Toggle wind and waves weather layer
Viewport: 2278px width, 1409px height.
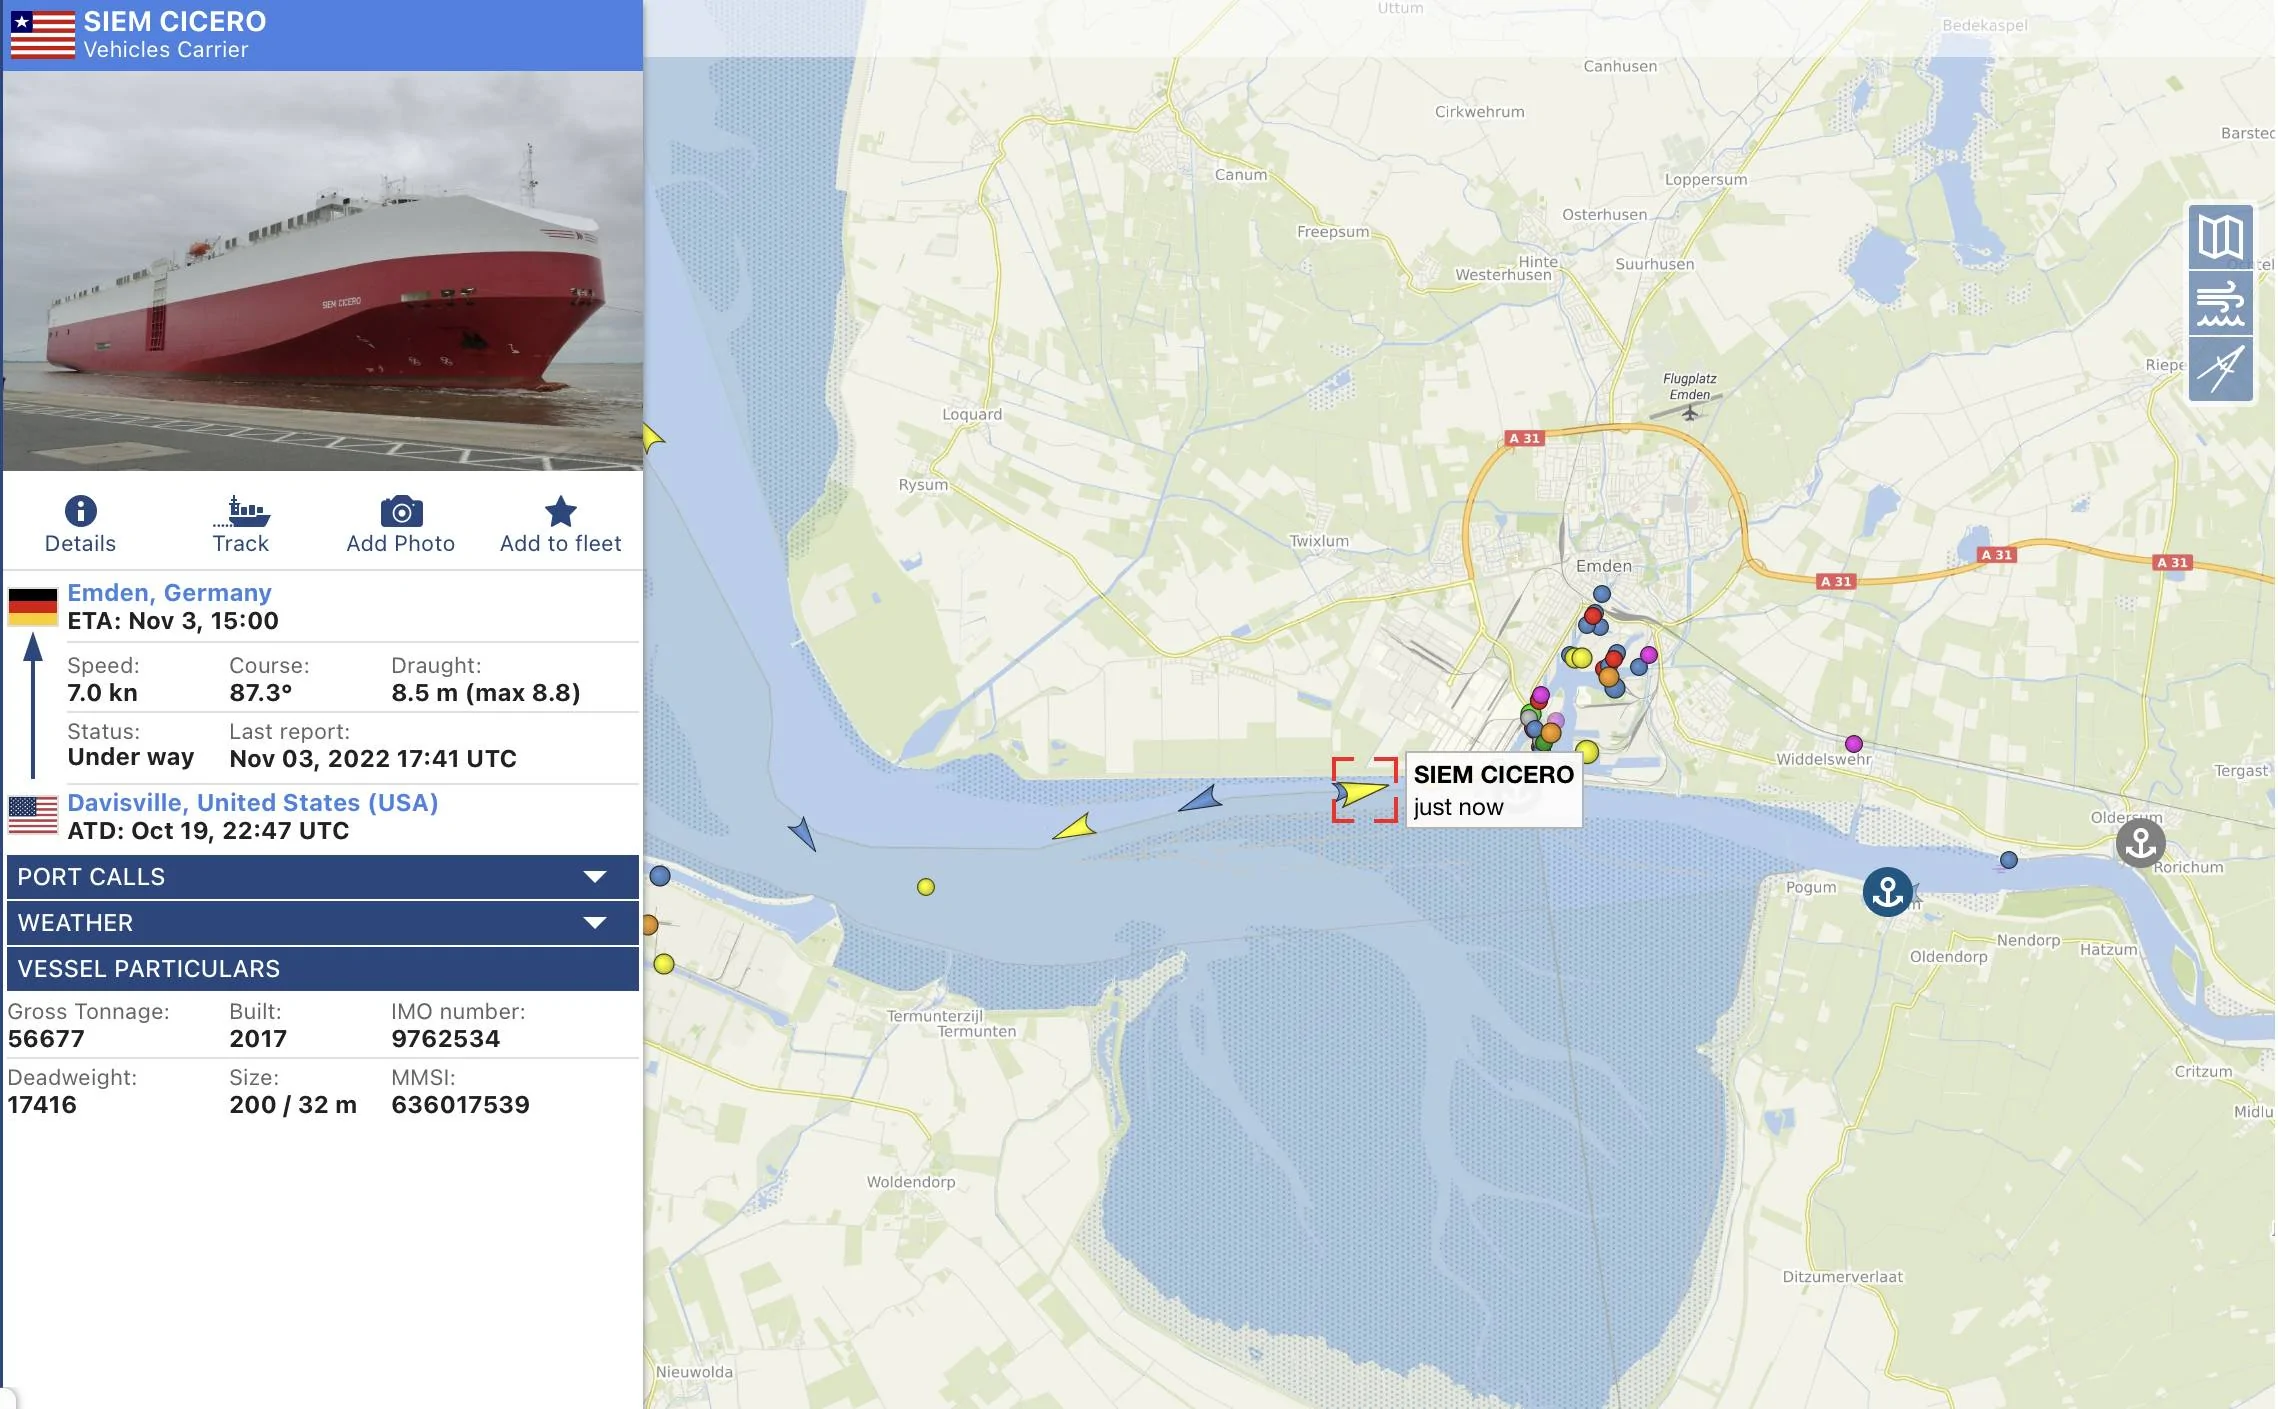coord(2220,303)
